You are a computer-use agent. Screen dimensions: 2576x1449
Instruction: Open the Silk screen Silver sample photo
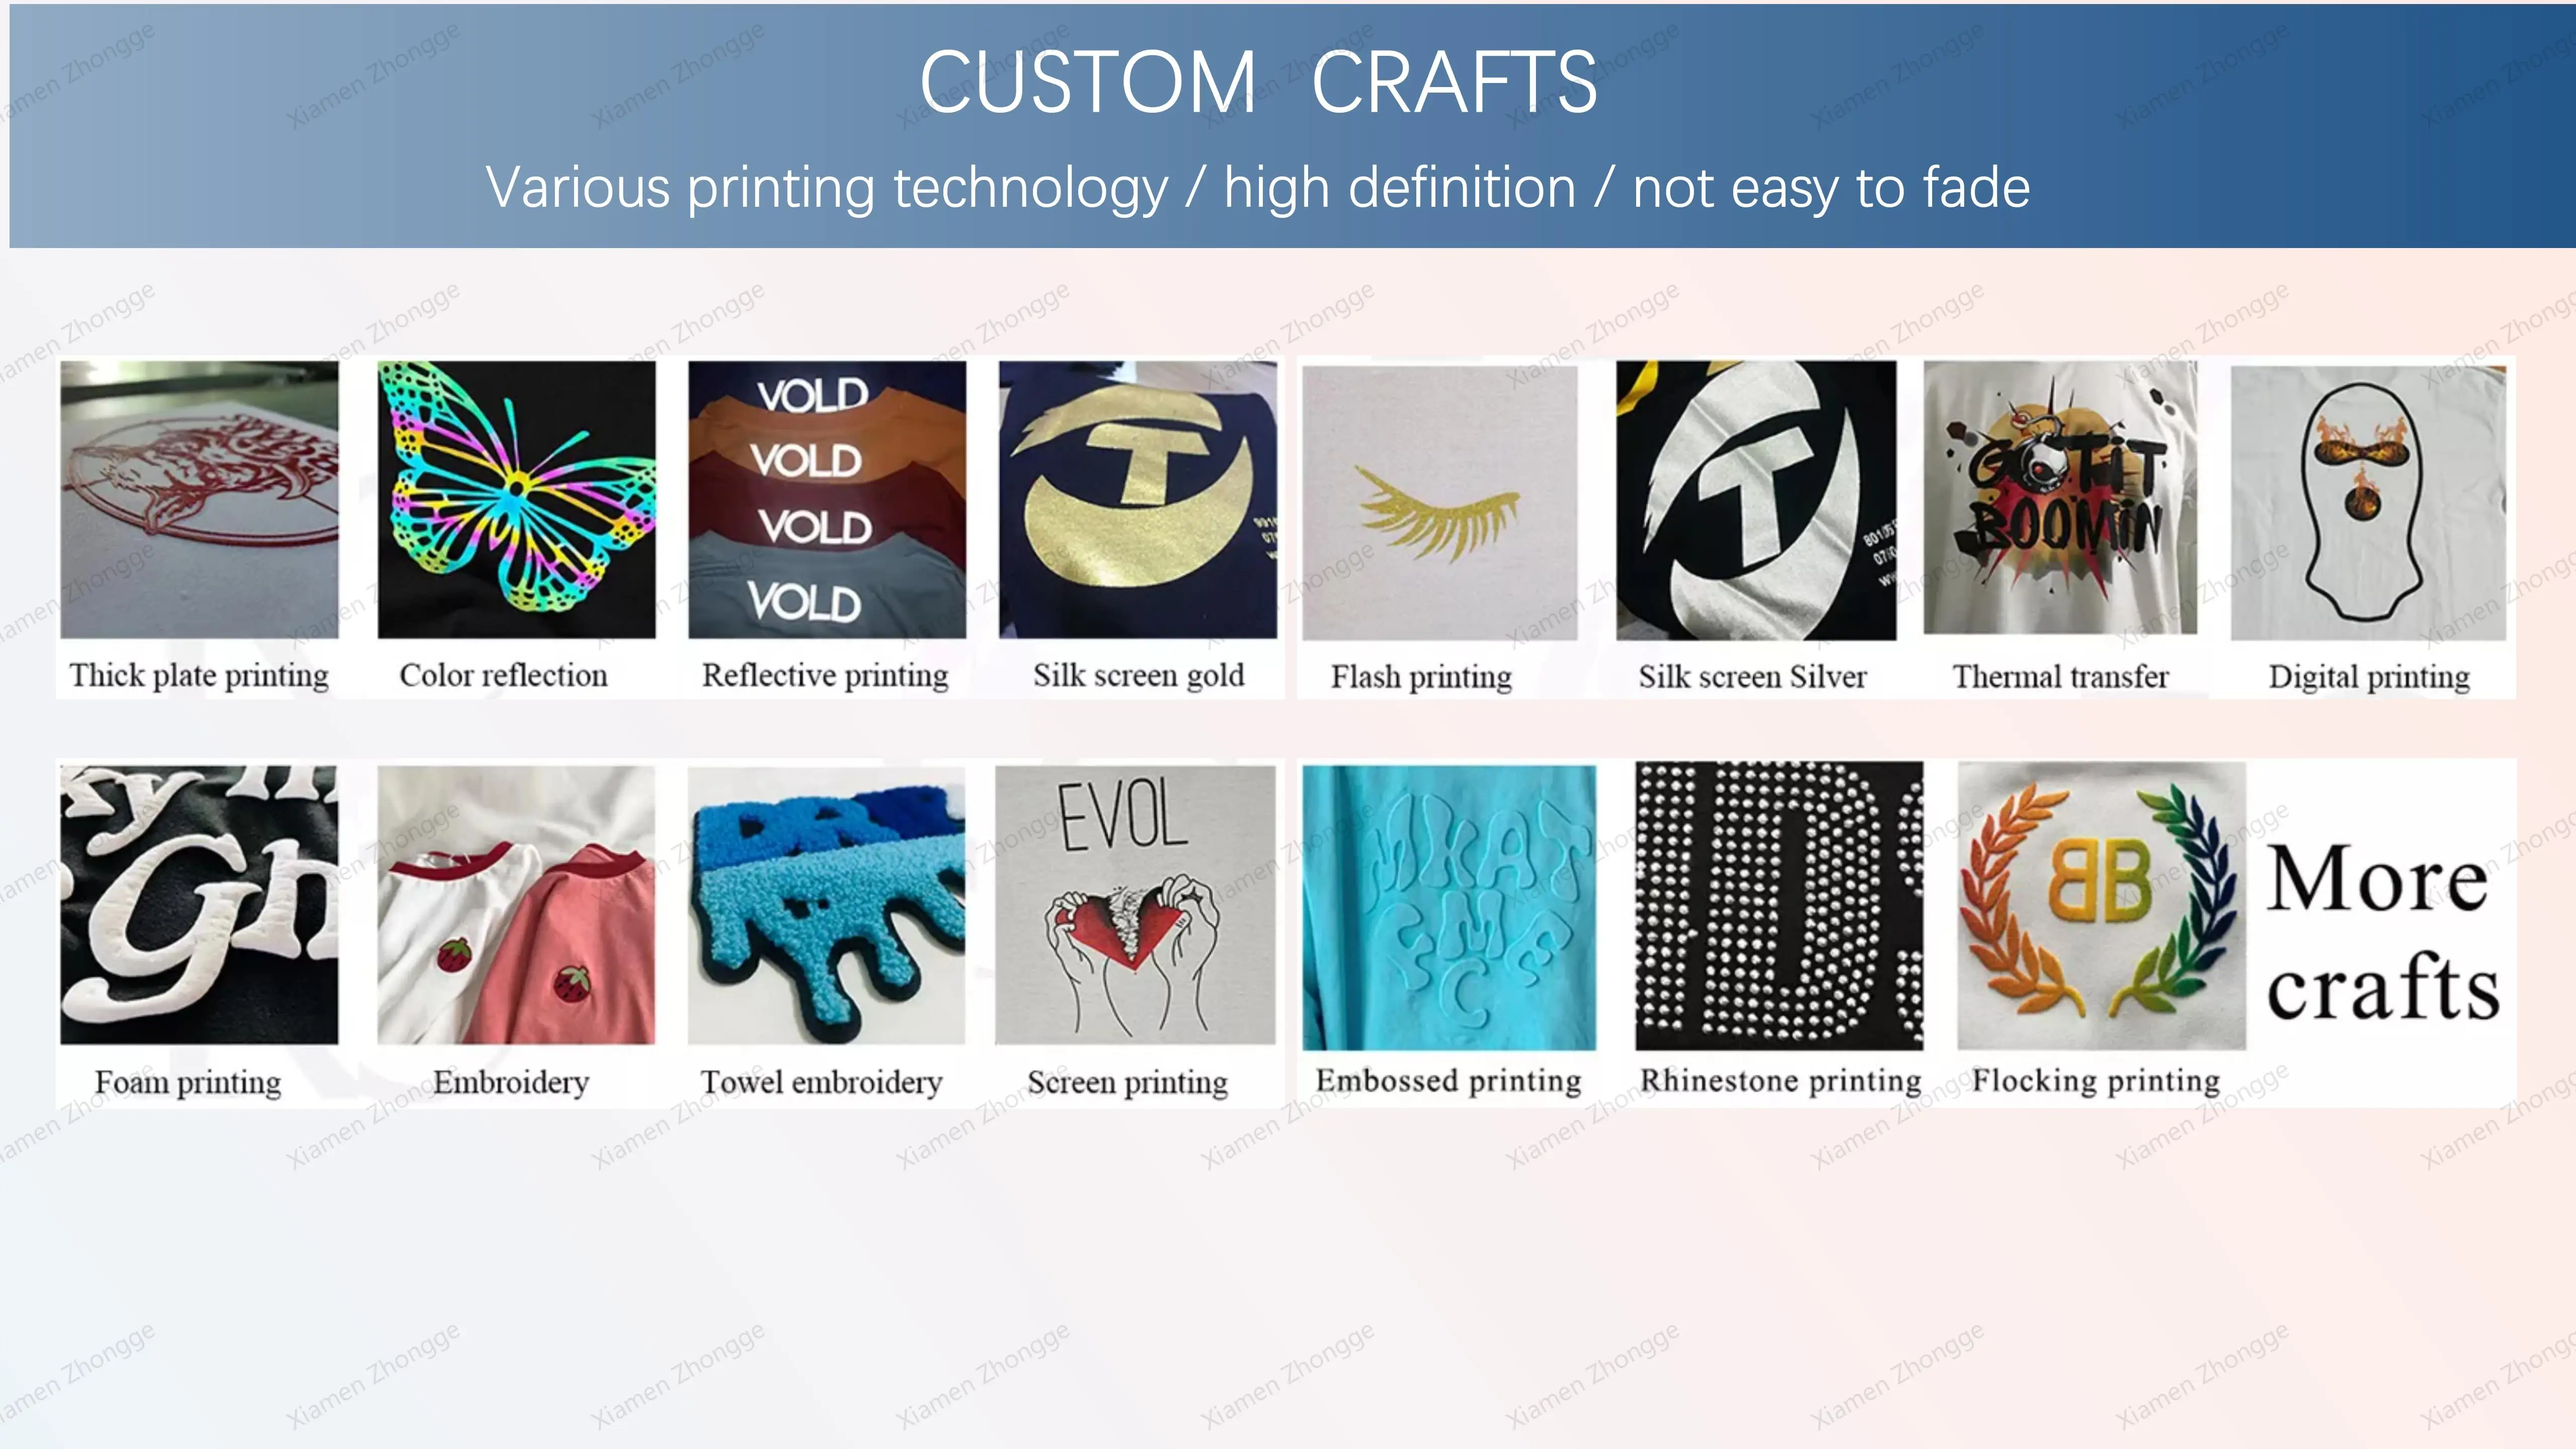click(x=1756, y=500)
